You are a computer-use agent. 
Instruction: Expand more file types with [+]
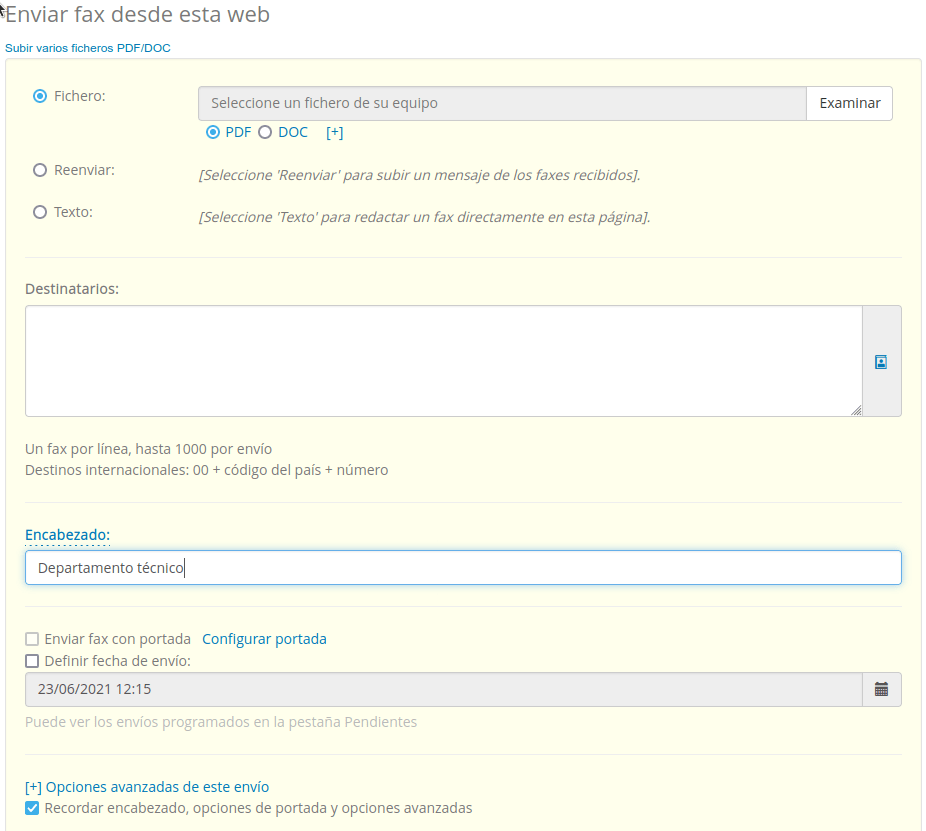pos(334,132)
